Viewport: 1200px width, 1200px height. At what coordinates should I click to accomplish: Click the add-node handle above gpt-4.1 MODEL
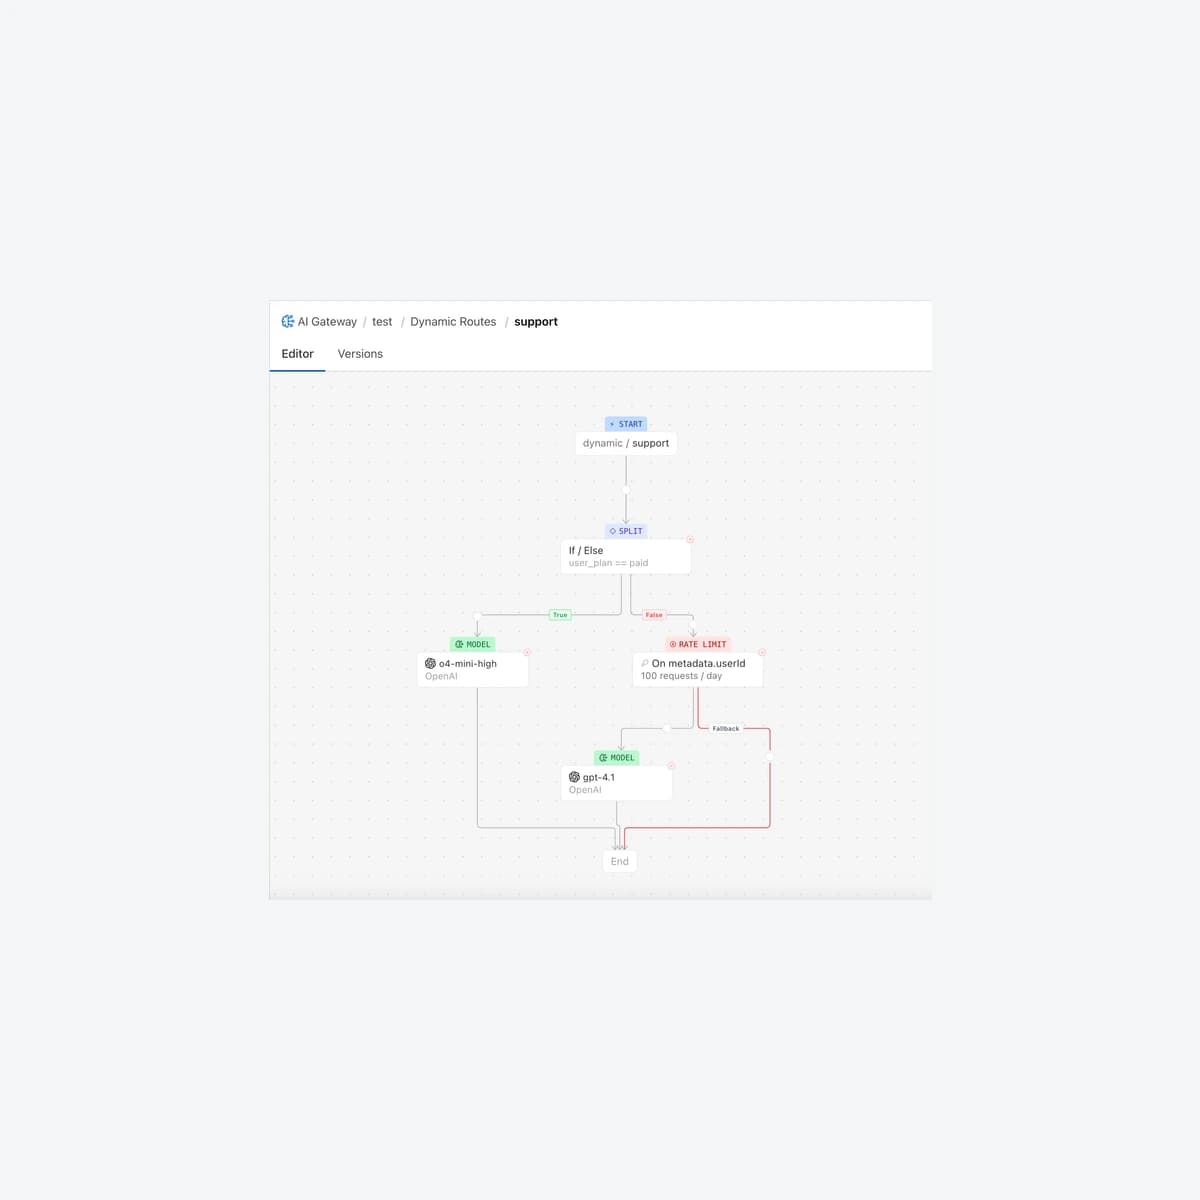click(x=667, y=728)
